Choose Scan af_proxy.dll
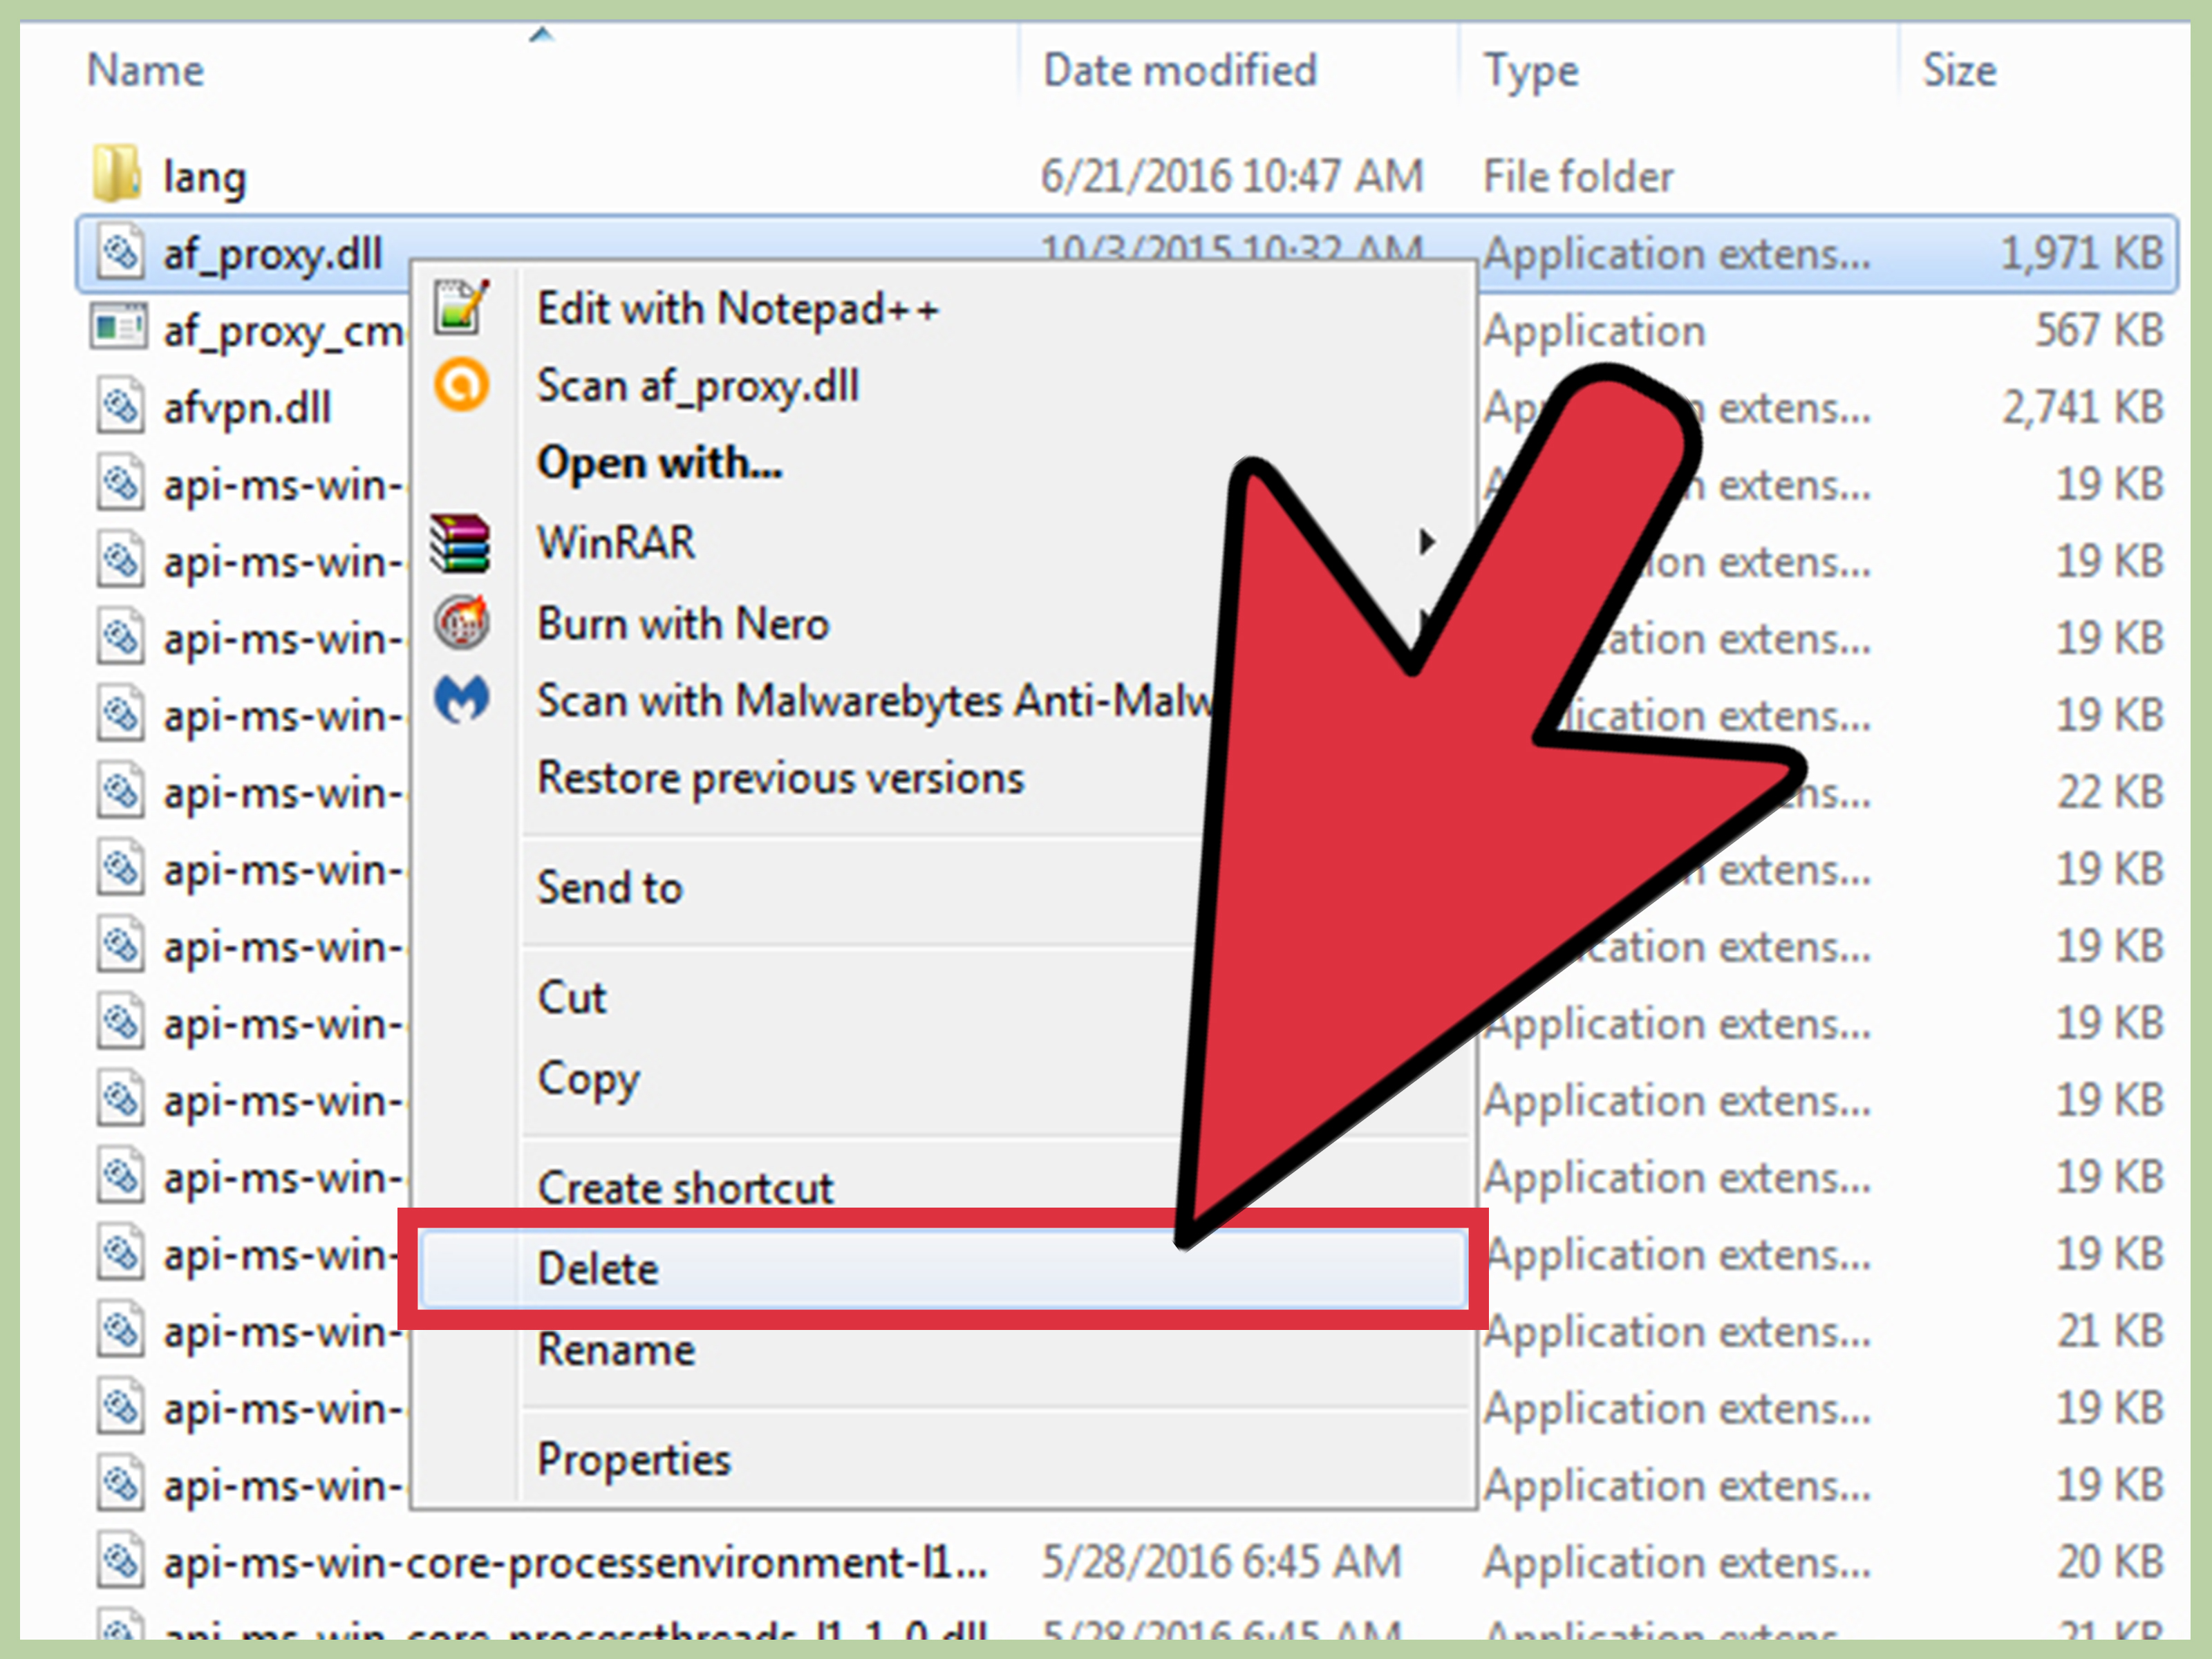 [x=698, y=387]
